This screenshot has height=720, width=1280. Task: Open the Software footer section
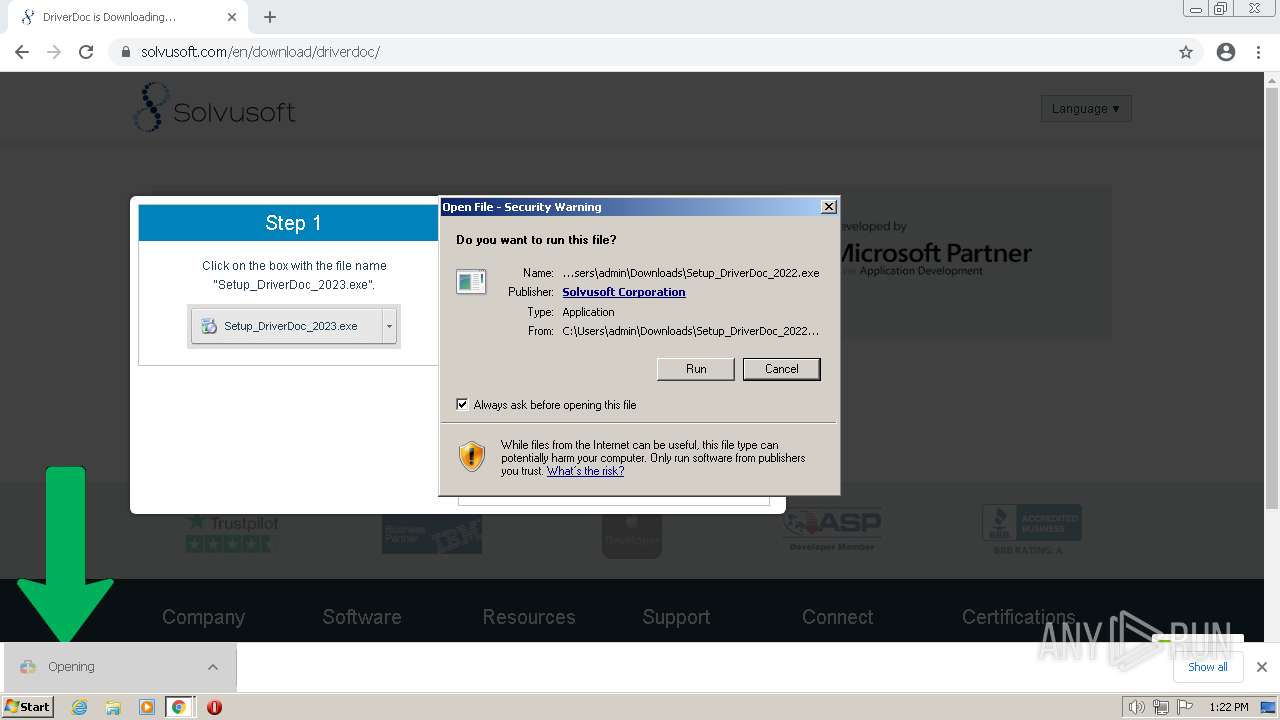[x=362, y=617]
